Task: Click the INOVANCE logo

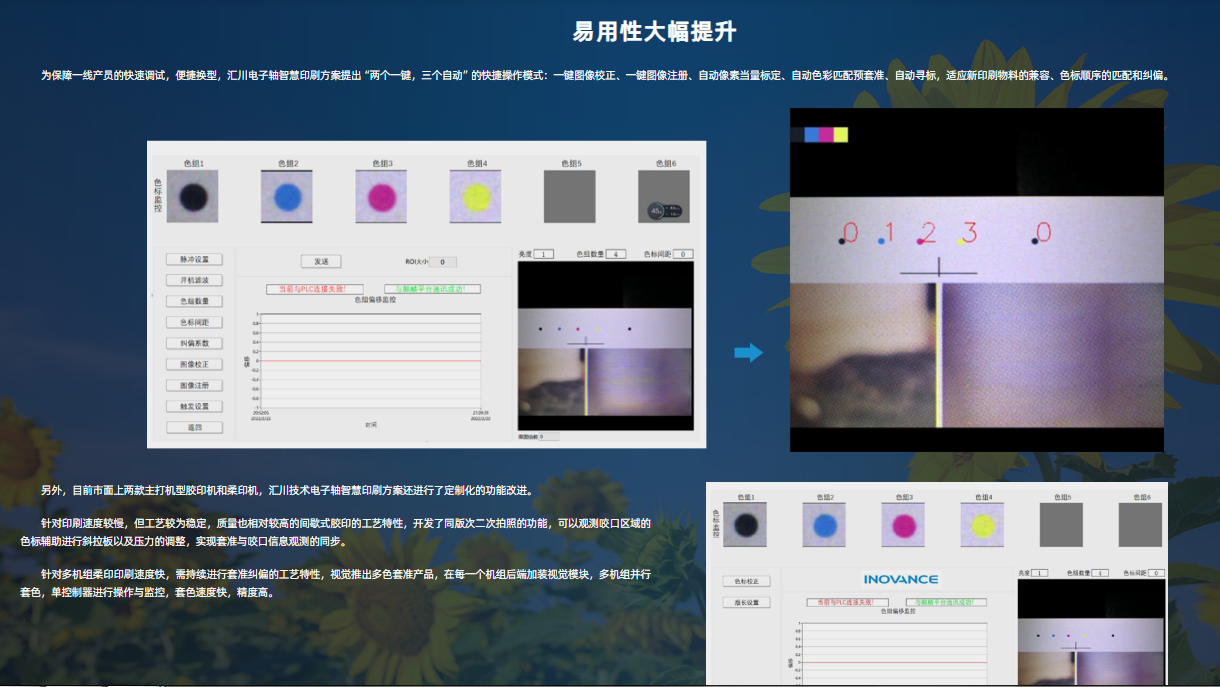Action: point(900,579)
